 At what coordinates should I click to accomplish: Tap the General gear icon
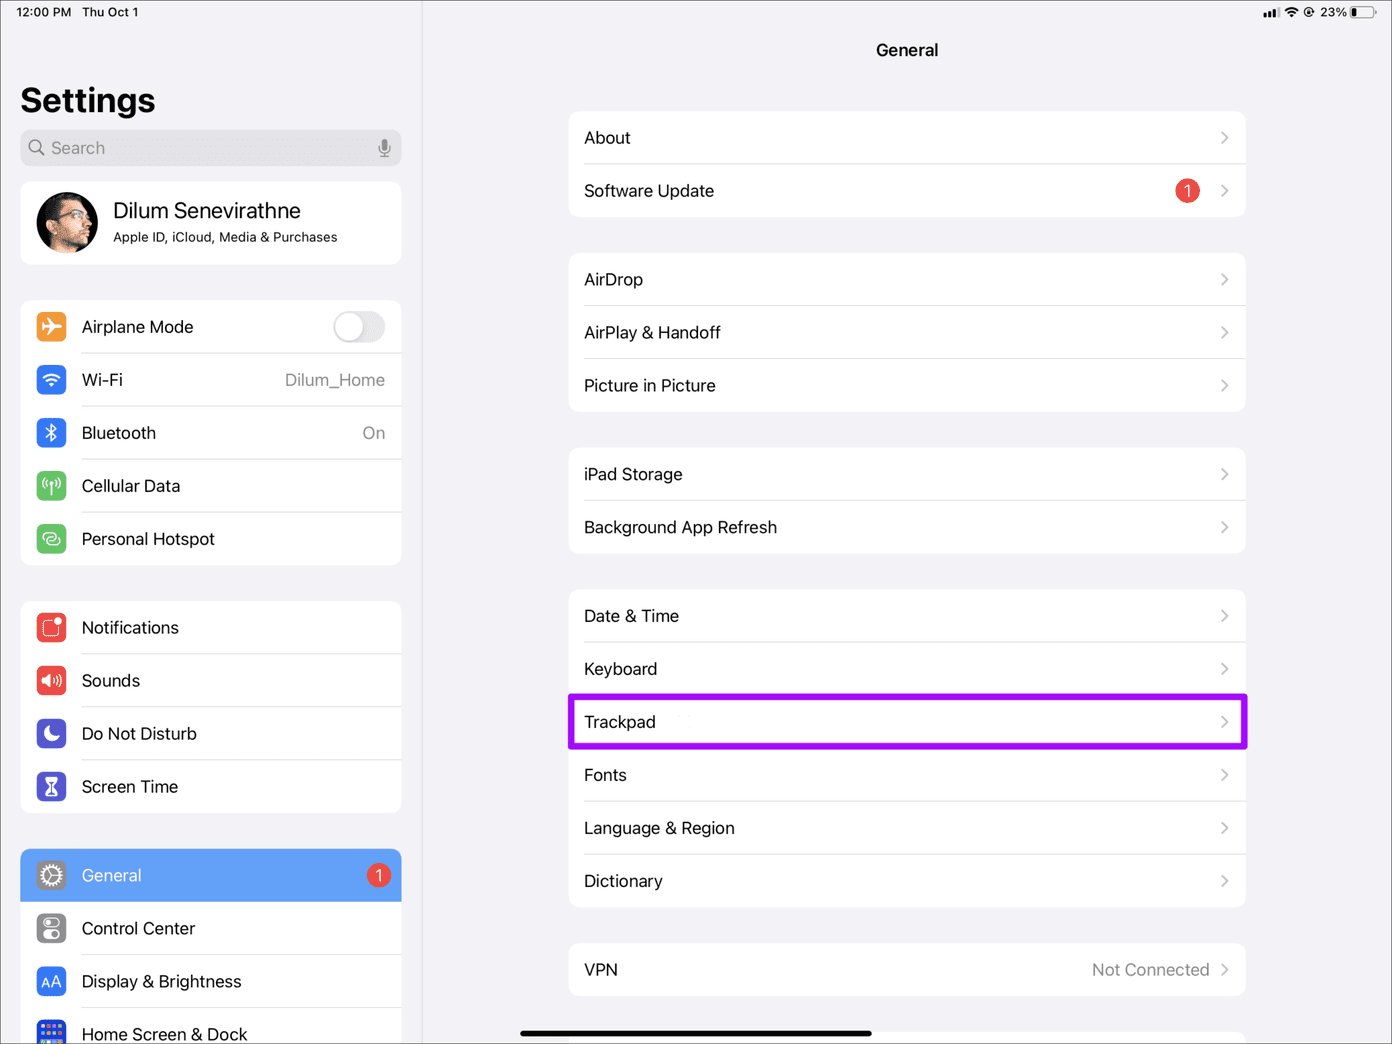pyautogui.click(x=51, y=876)
